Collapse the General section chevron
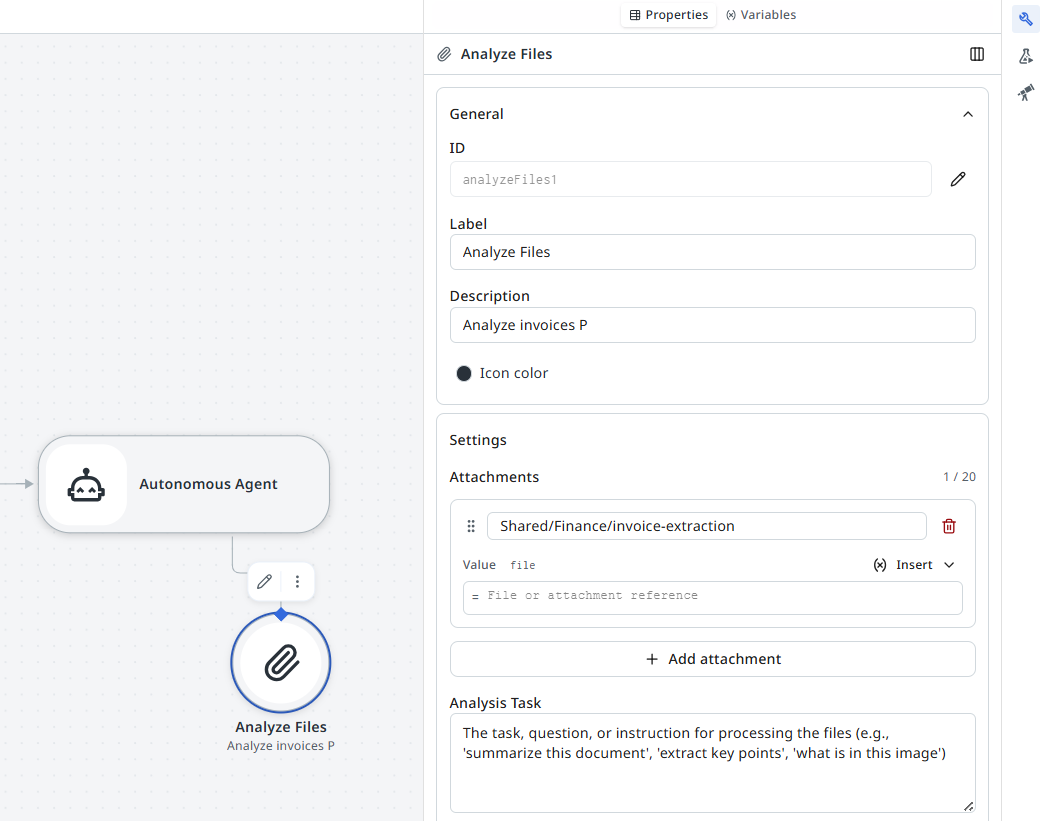This screenshot has height=821, width=1048. coord(968,114)
